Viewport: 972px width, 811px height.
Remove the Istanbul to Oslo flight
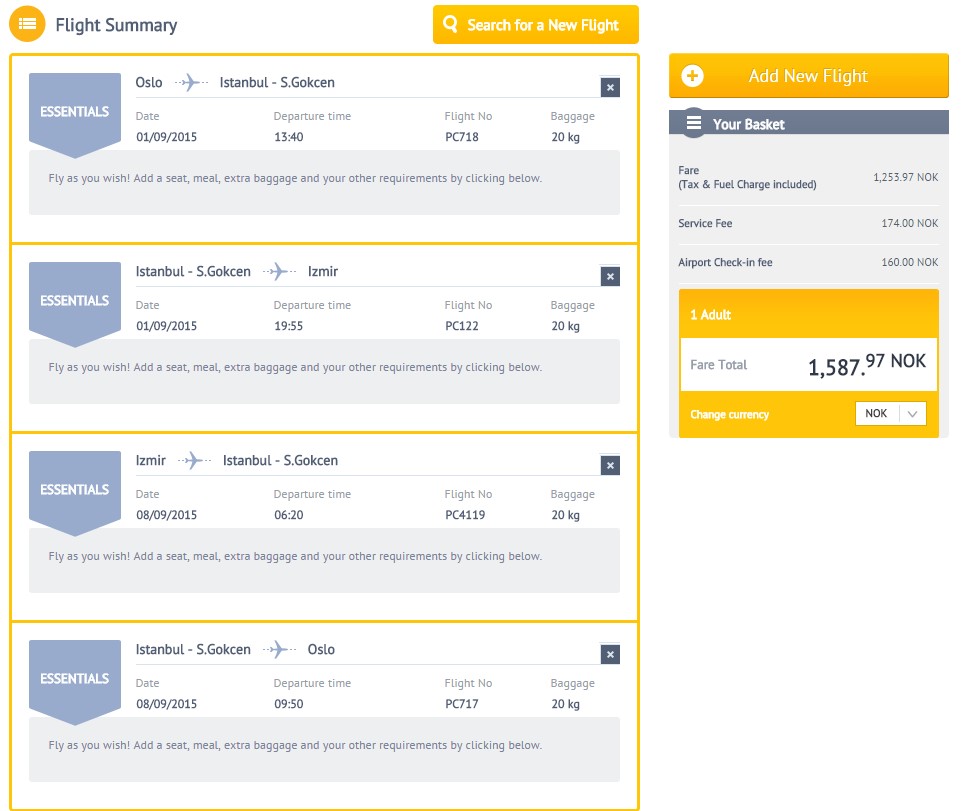coord(611,655)
